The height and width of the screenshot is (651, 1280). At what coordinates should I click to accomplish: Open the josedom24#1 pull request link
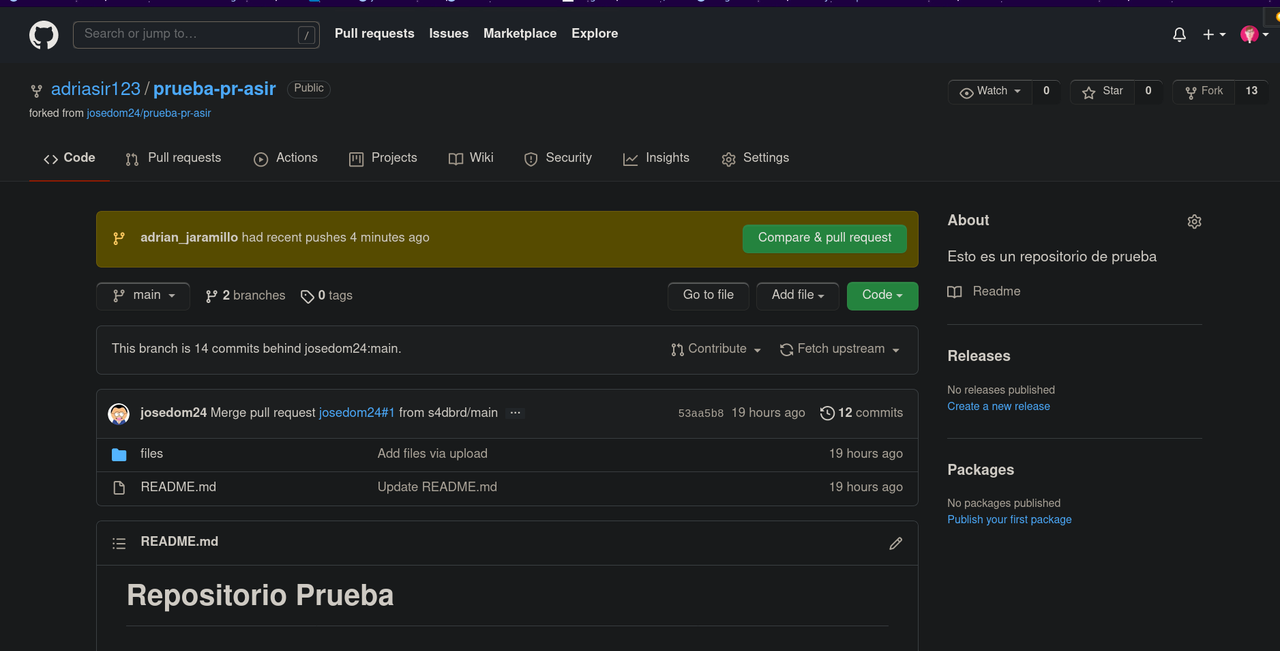[357, 413]
